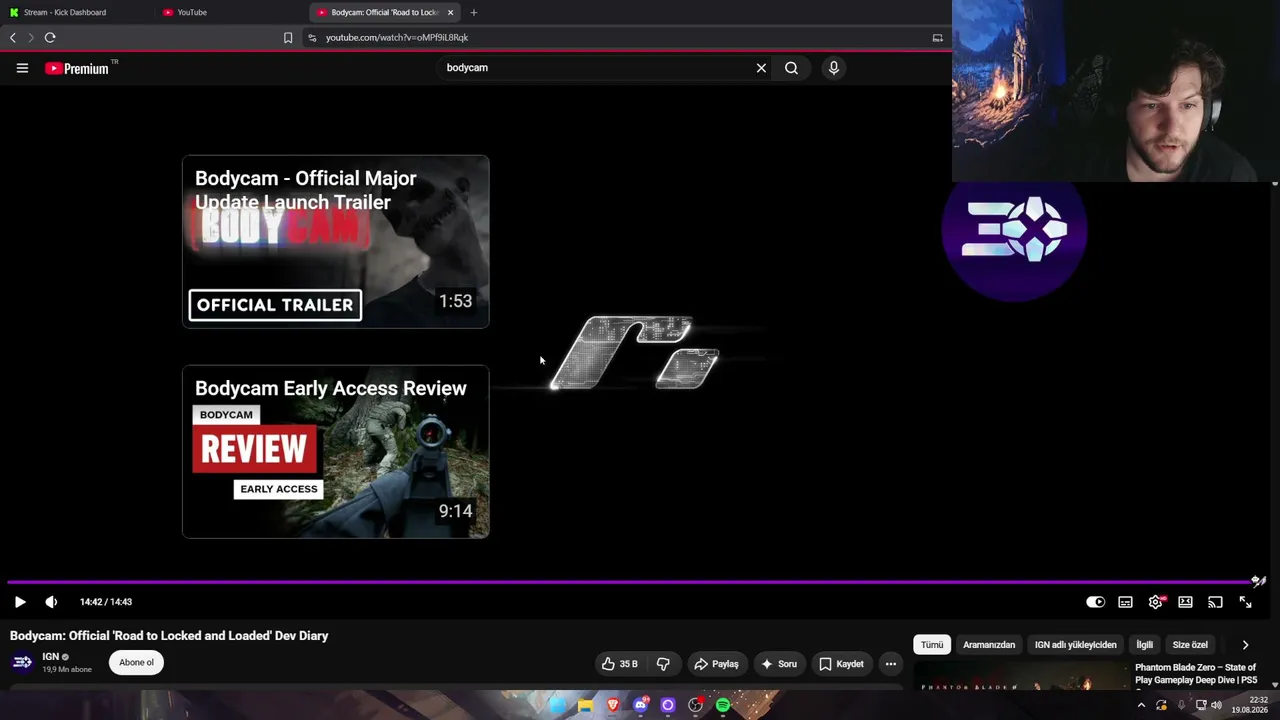Open the IGN channel name link
Image resolution: width=1280 pixels, height=720 pixels.
pyautogui.click(x=50, y=657)
